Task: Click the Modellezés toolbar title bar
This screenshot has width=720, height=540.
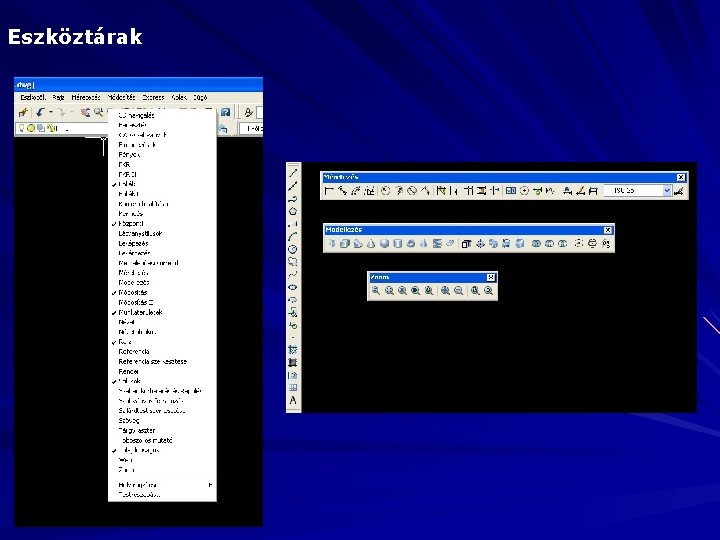Action: [x=464, y=230]
